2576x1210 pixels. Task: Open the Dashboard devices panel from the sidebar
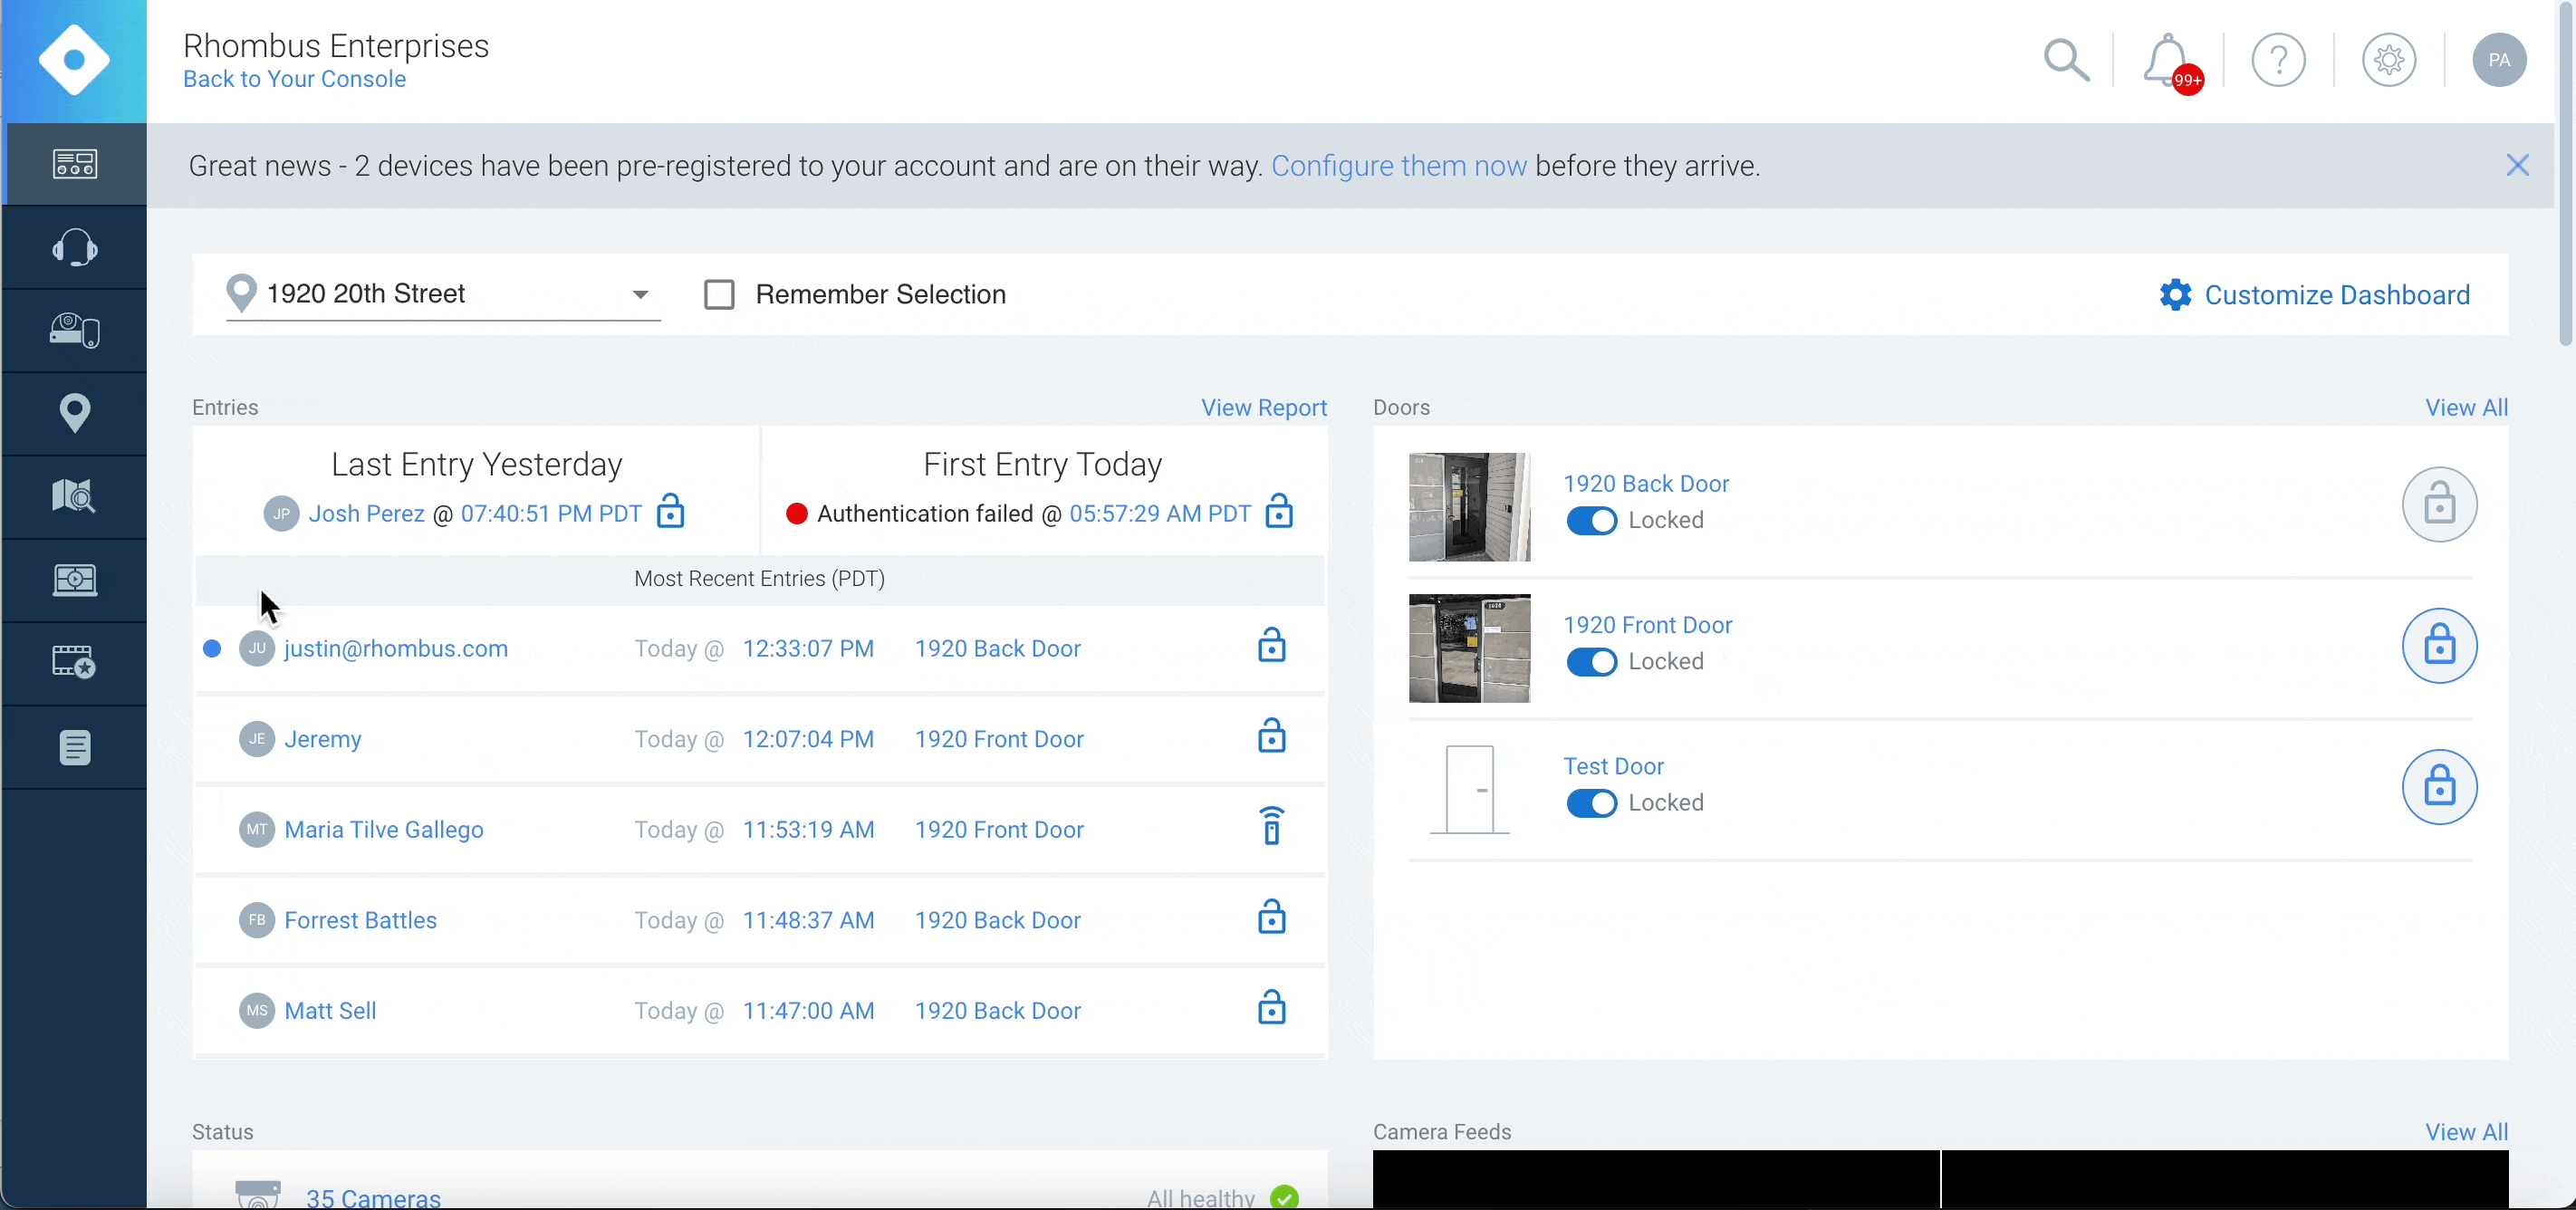(x=74, y=163)
